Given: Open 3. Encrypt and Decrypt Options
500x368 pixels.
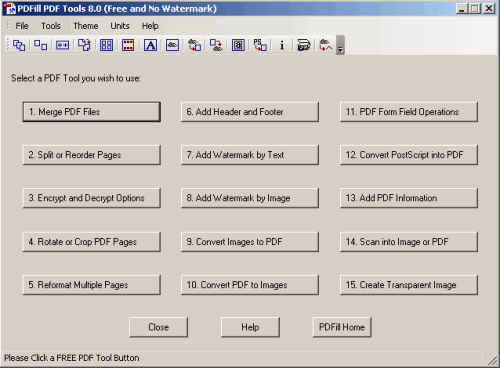Looking at the screenshot, I should tap(92, 198).
